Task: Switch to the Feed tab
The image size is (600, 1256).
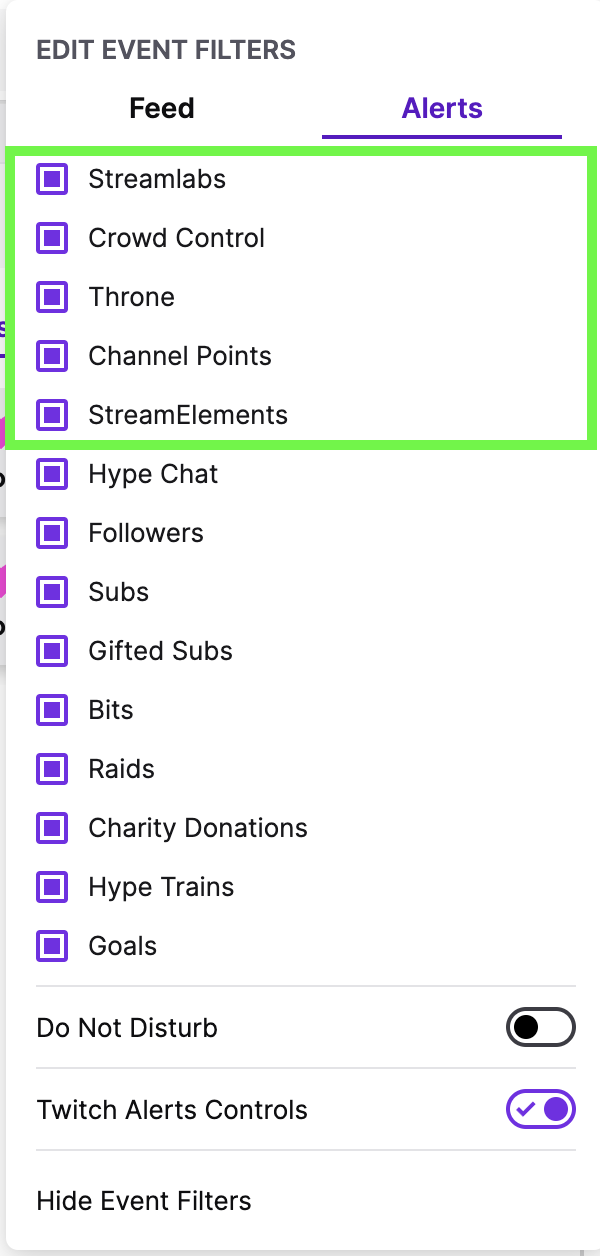Action: 161,108
